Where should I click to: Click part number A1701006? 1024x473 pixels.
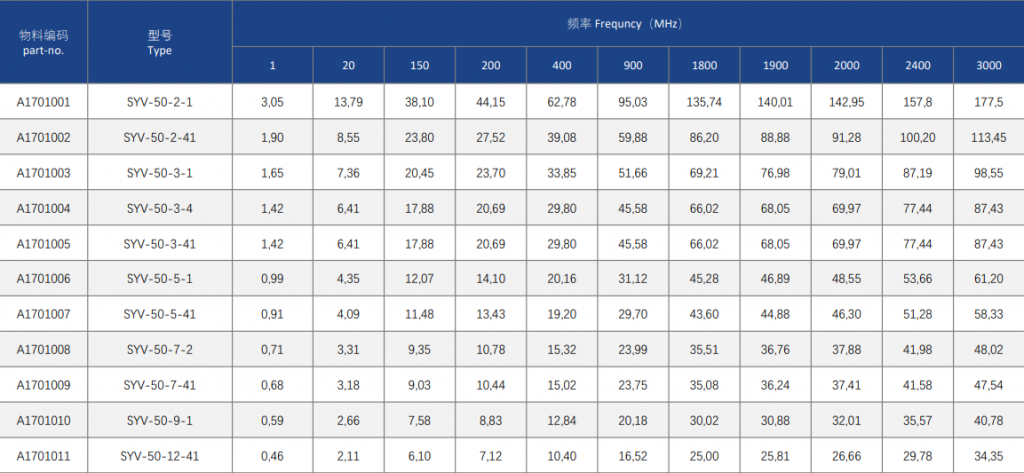coord(43,279)
